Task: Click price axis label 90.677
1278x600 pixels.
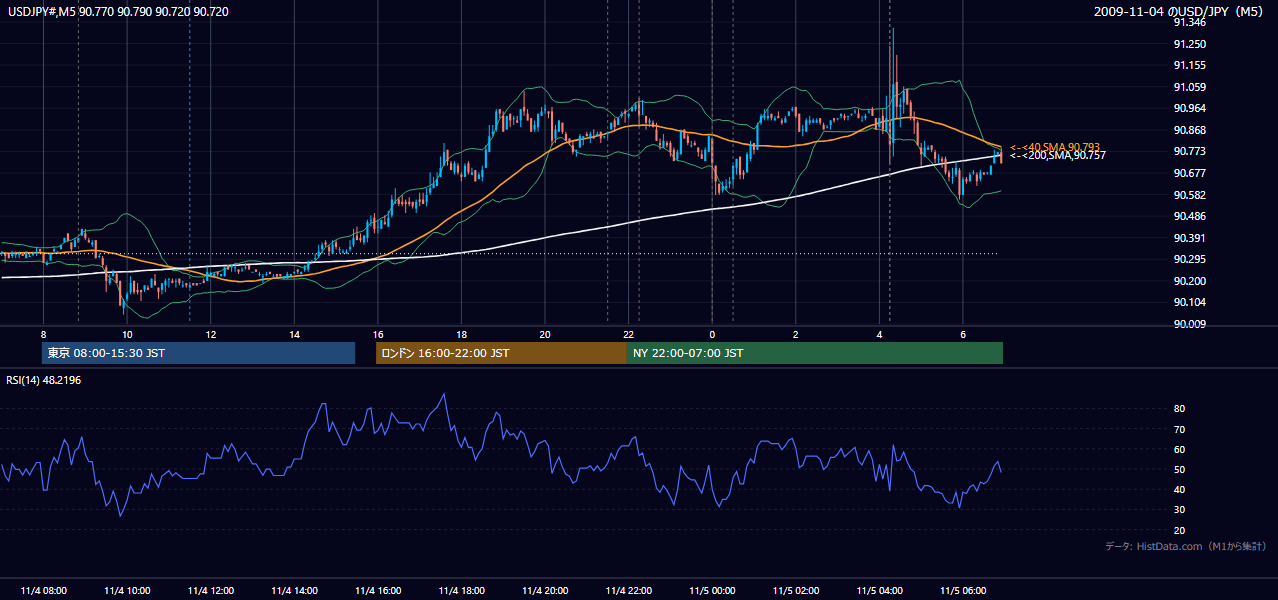Action: 1189,173
